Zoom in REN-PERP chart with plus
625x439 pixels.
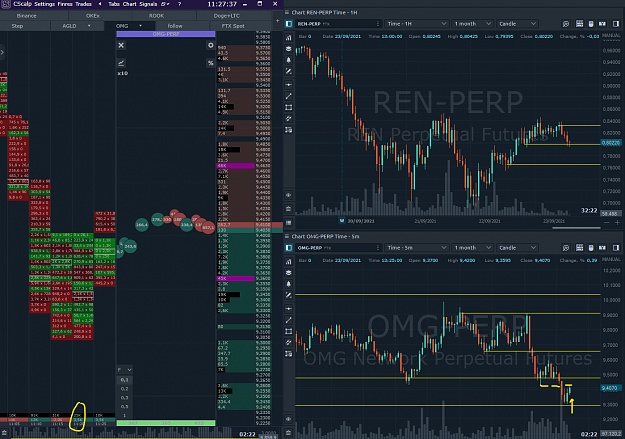pos(617,222)
